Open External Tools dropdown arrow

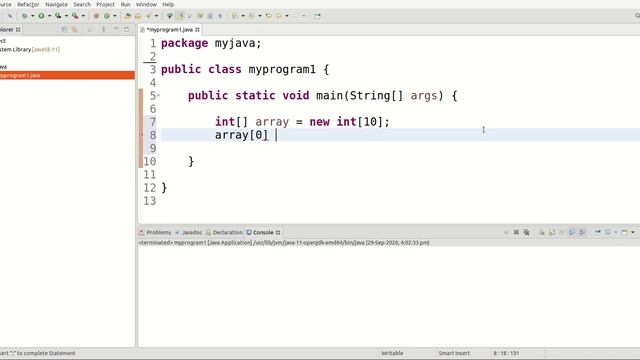click(83, 16)
